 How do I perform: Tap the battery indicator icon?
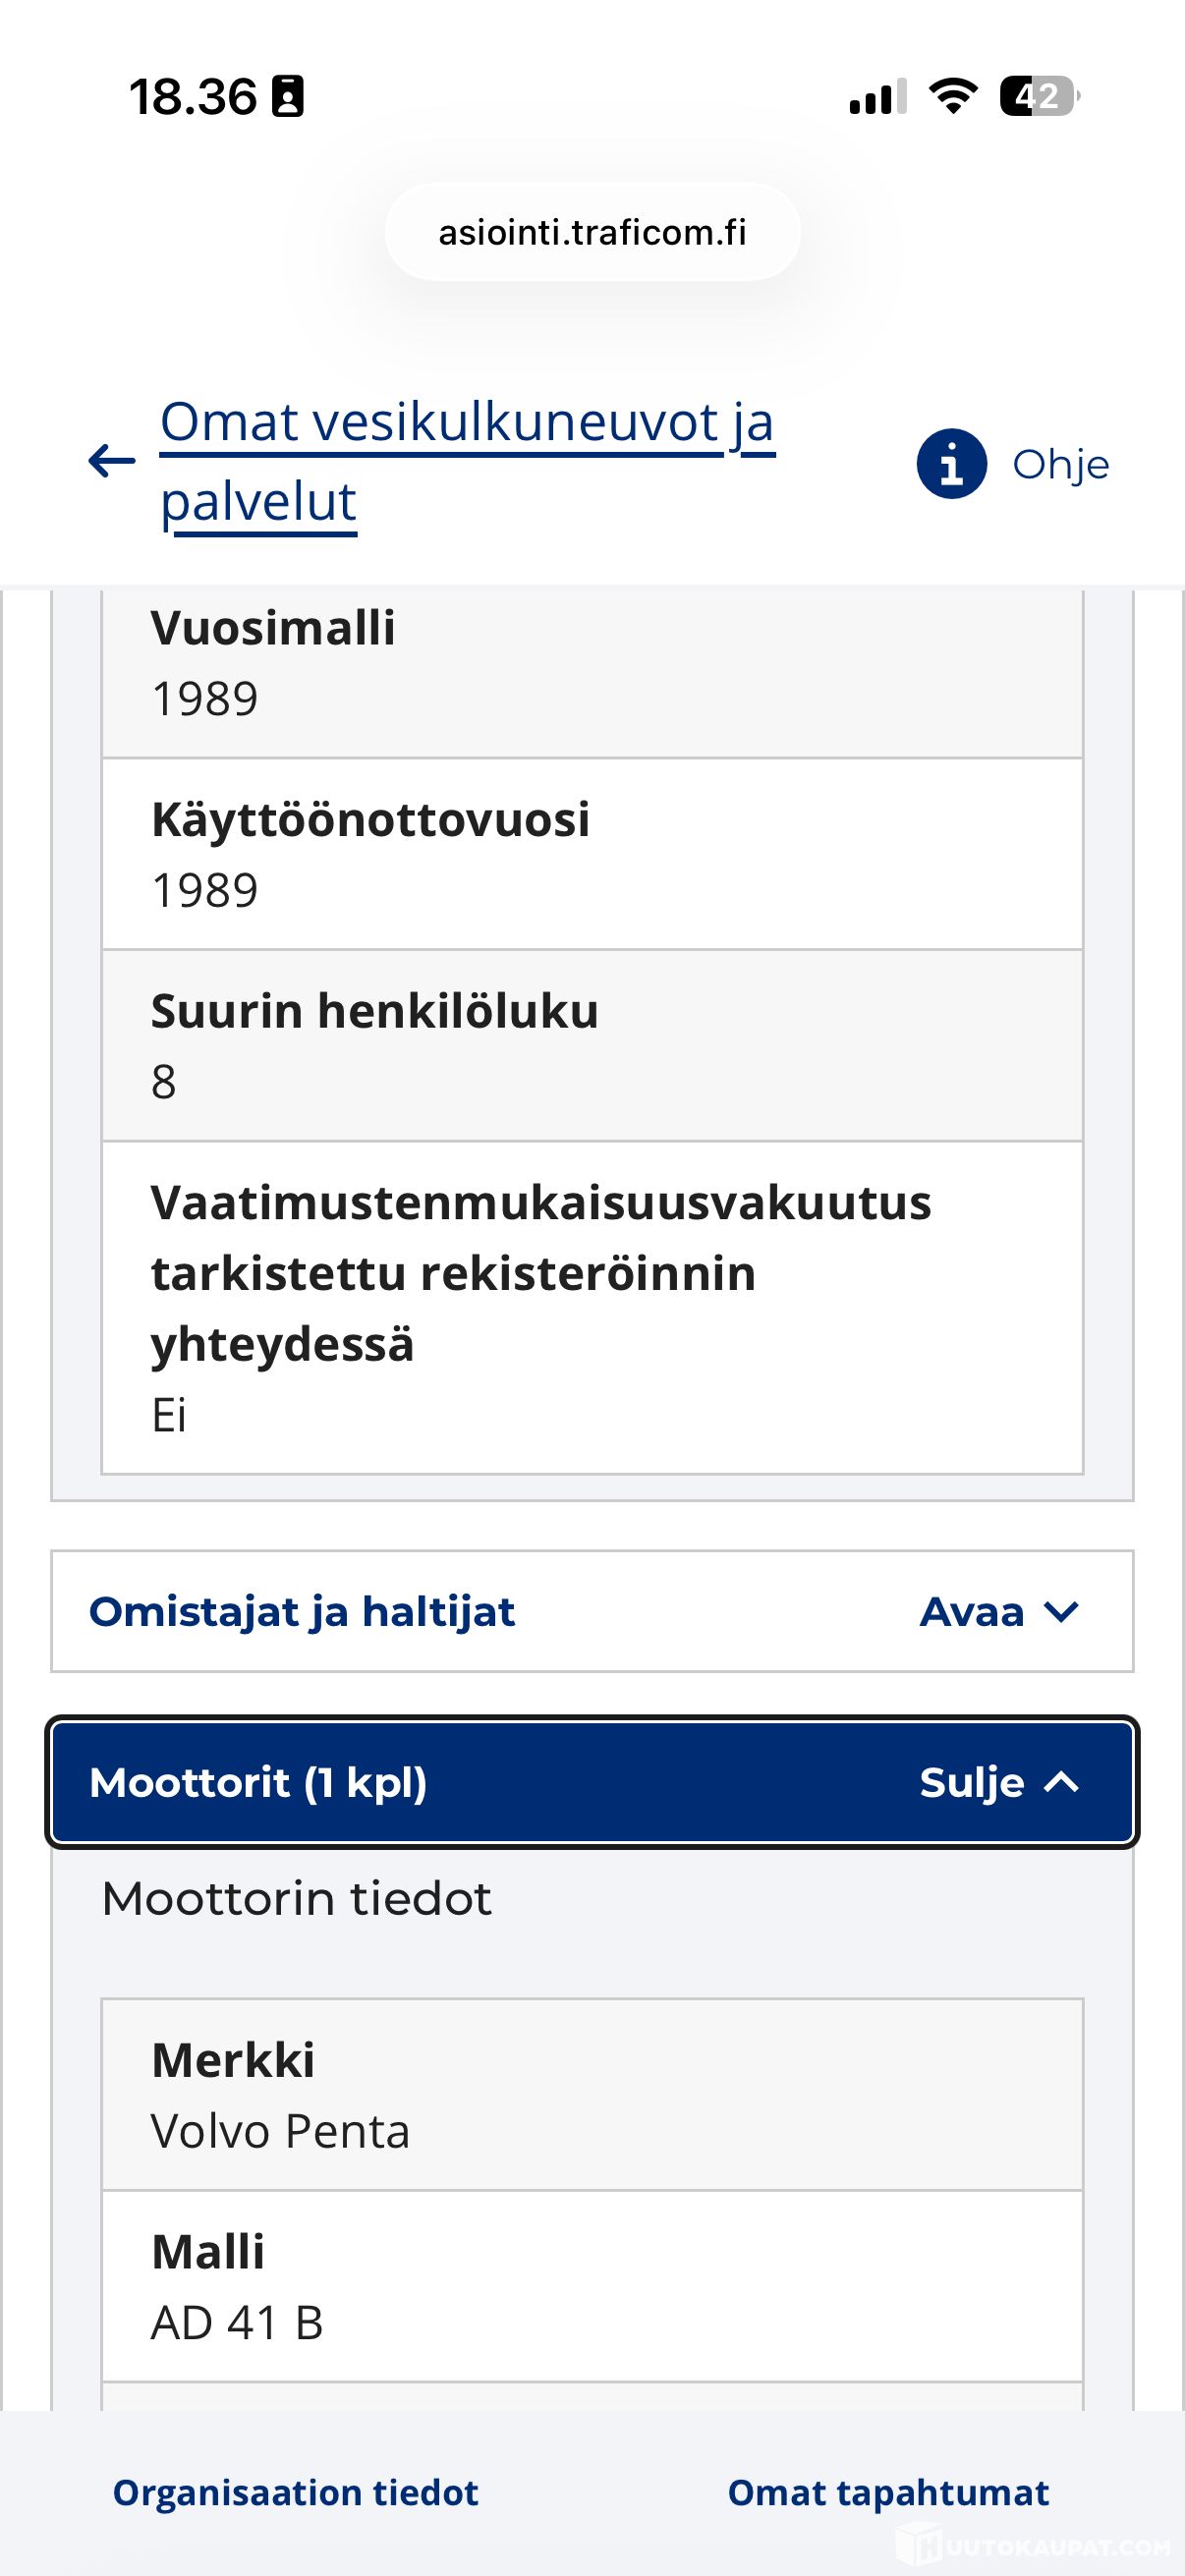tap(1040, 97)
